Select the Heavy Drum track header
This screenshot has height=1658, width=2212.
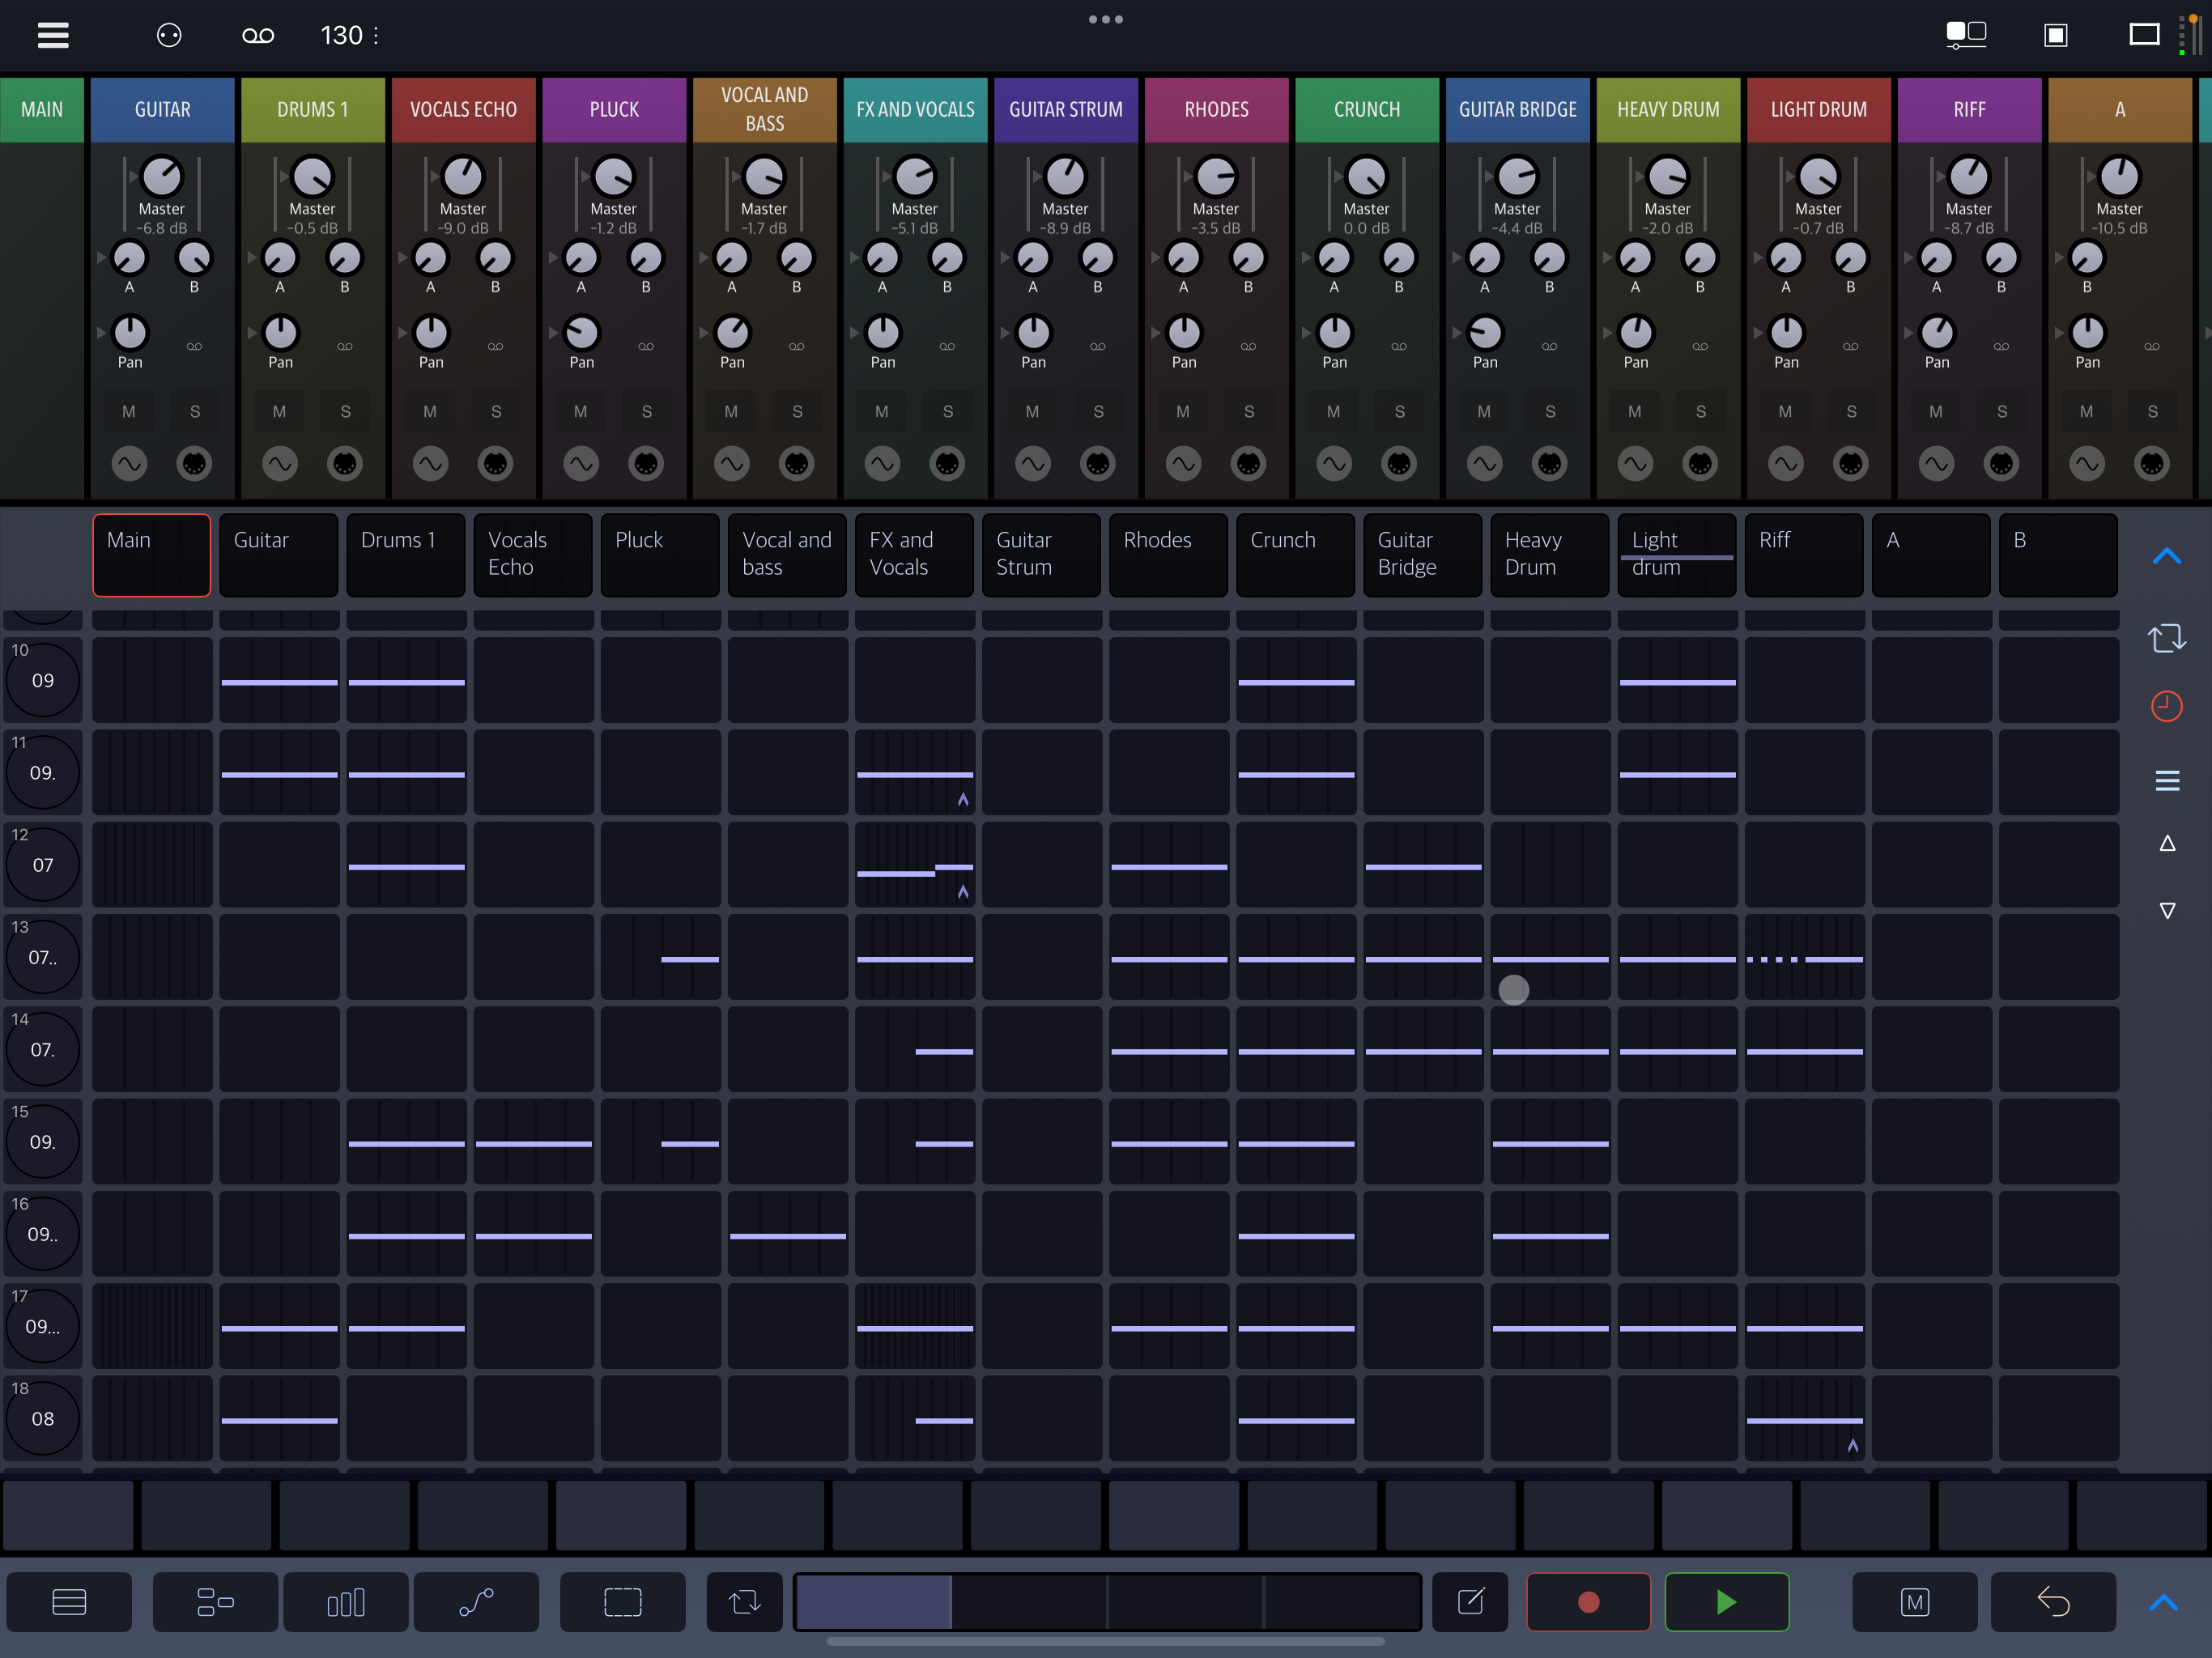[1549, 554]
